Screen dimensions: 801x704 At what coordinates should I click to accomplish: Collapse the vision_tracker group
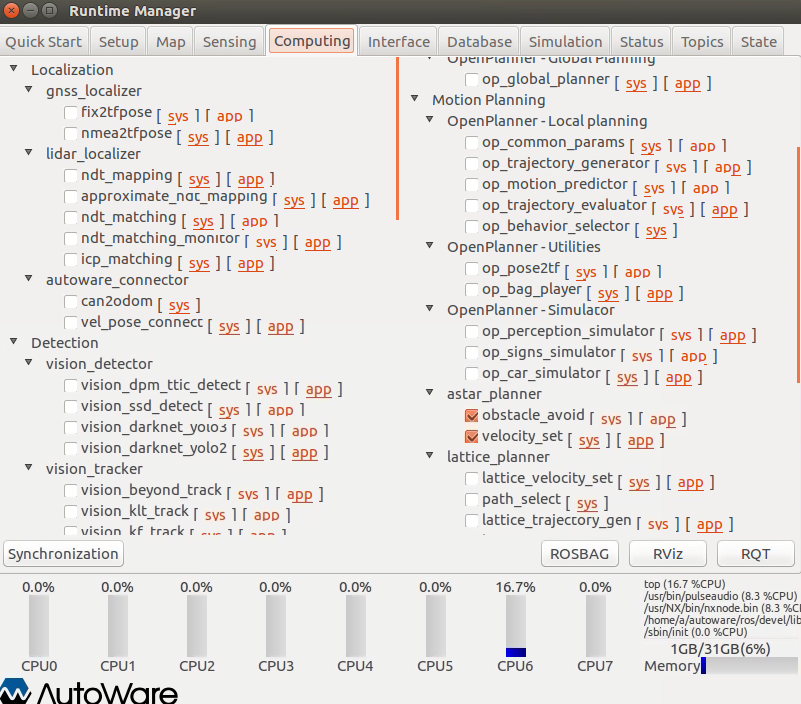coord(29,467)
